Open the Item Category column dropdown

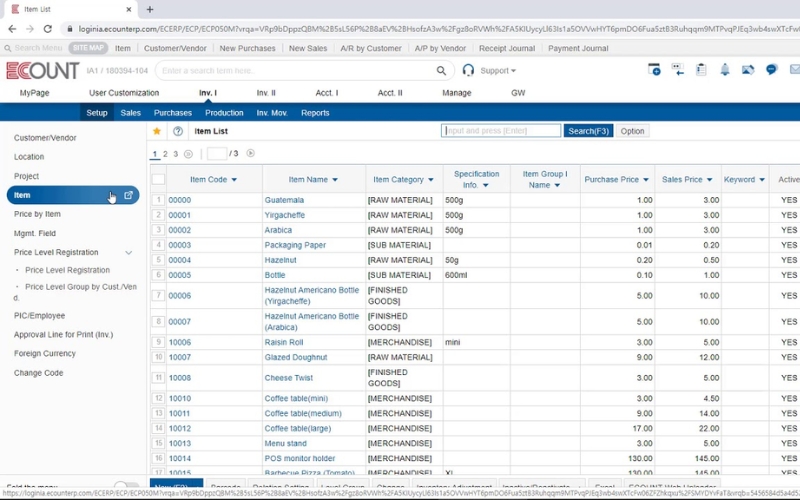tap(431, 180)
